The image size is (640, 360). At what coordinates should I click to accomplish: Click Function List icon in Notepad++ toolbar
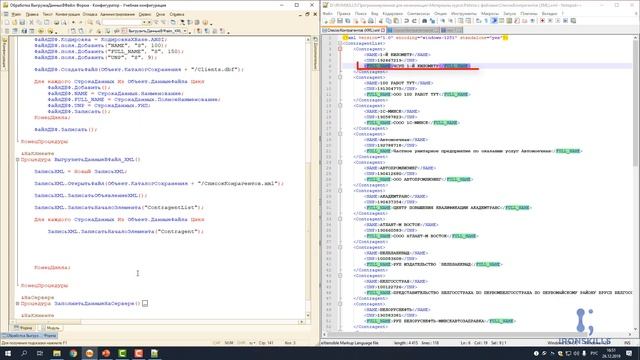[x=517, y=20]
